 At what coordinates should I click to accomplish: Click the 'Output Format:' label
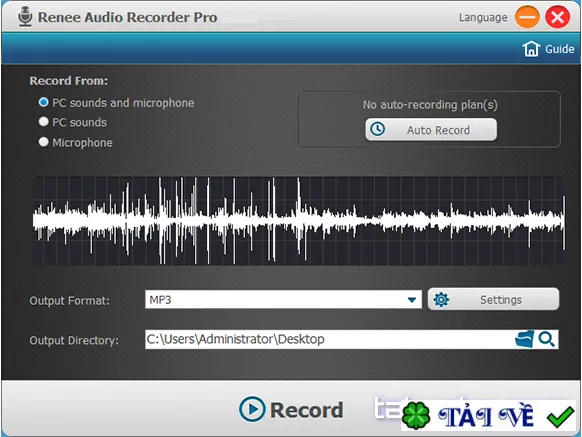pyautogui.click(x=69, y=300)
